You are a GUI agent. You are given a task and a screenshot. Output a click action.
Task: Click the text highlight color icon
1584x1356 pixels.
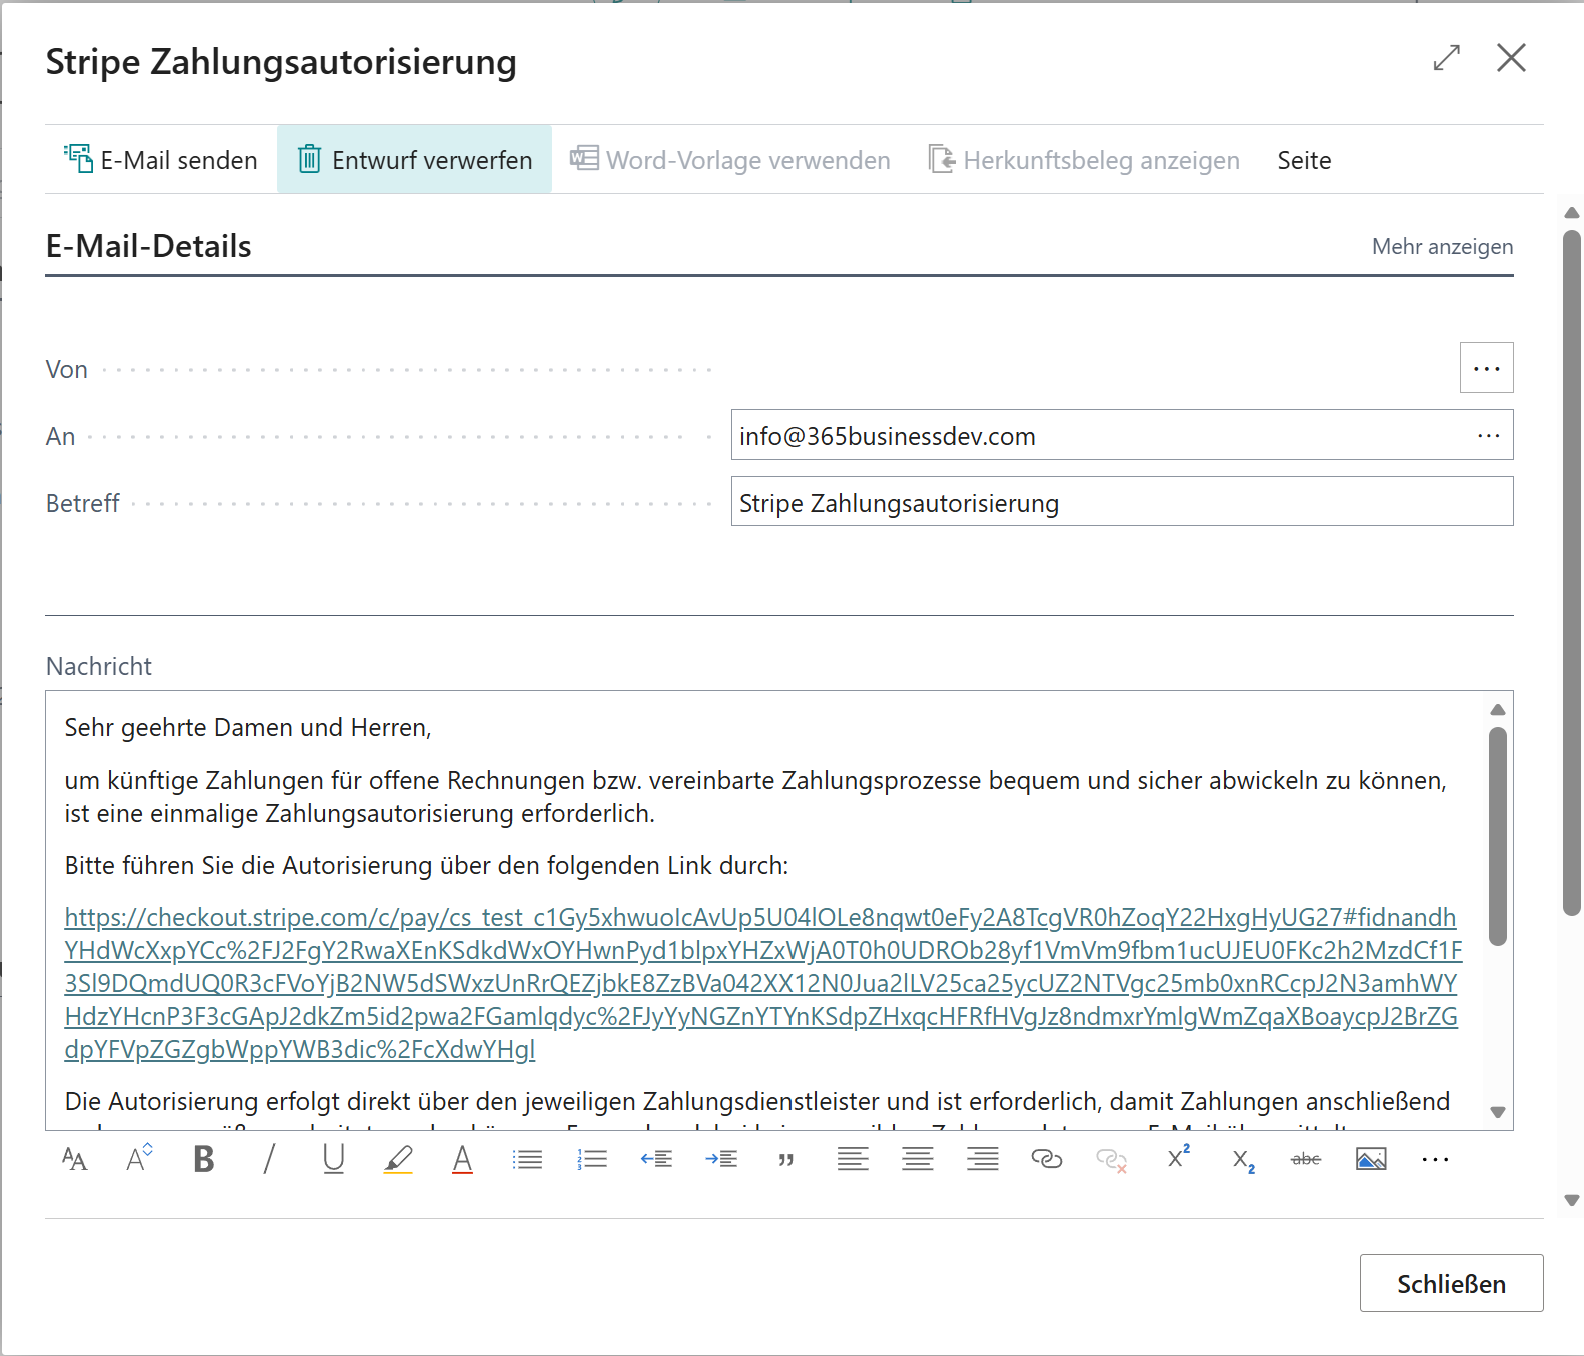coord(398,1159)
